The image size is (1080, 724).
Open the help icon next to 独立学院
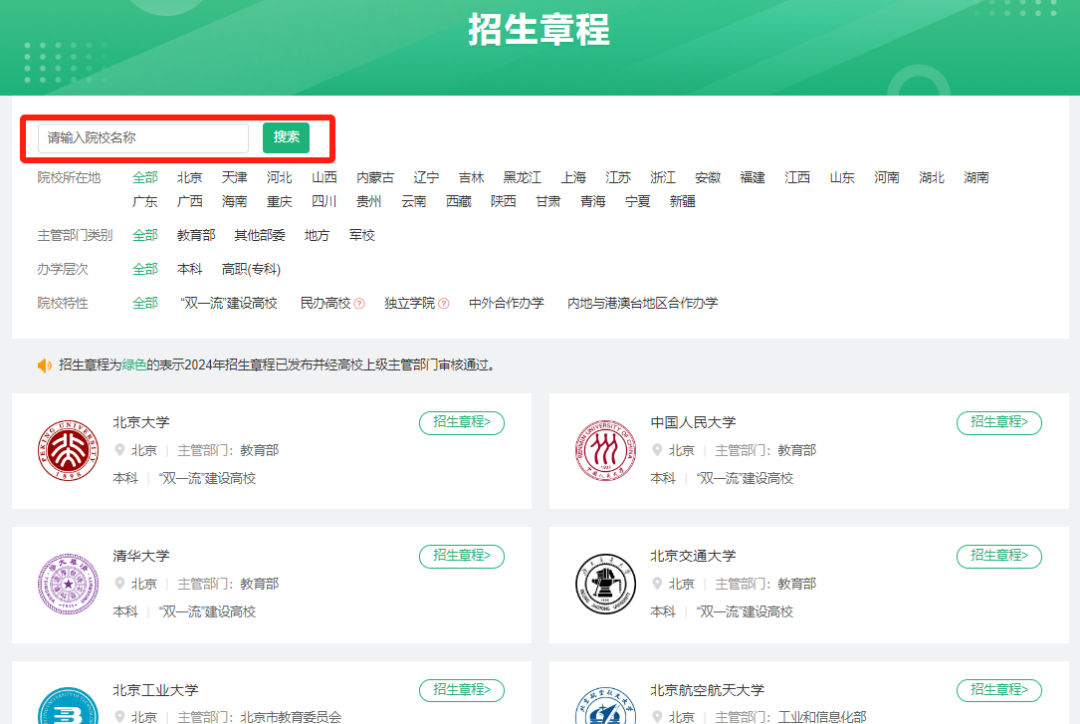(x=444, y=304)
